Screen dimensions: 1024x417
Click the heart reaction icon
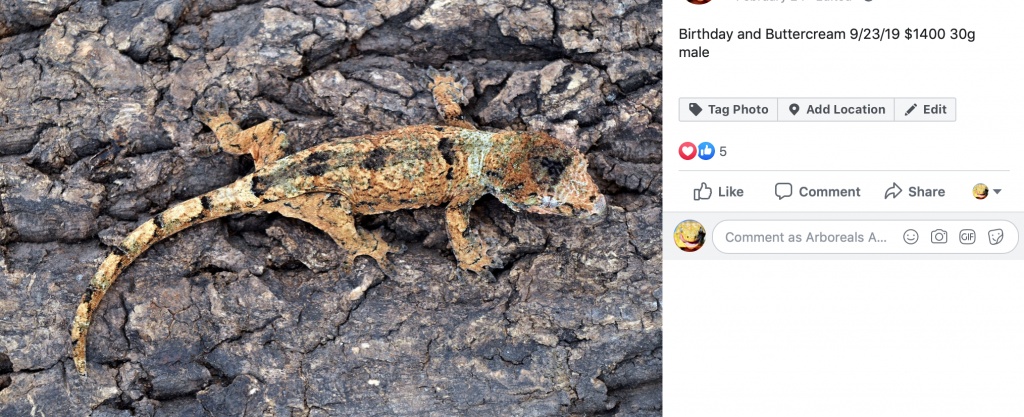[x=688, y=151]
